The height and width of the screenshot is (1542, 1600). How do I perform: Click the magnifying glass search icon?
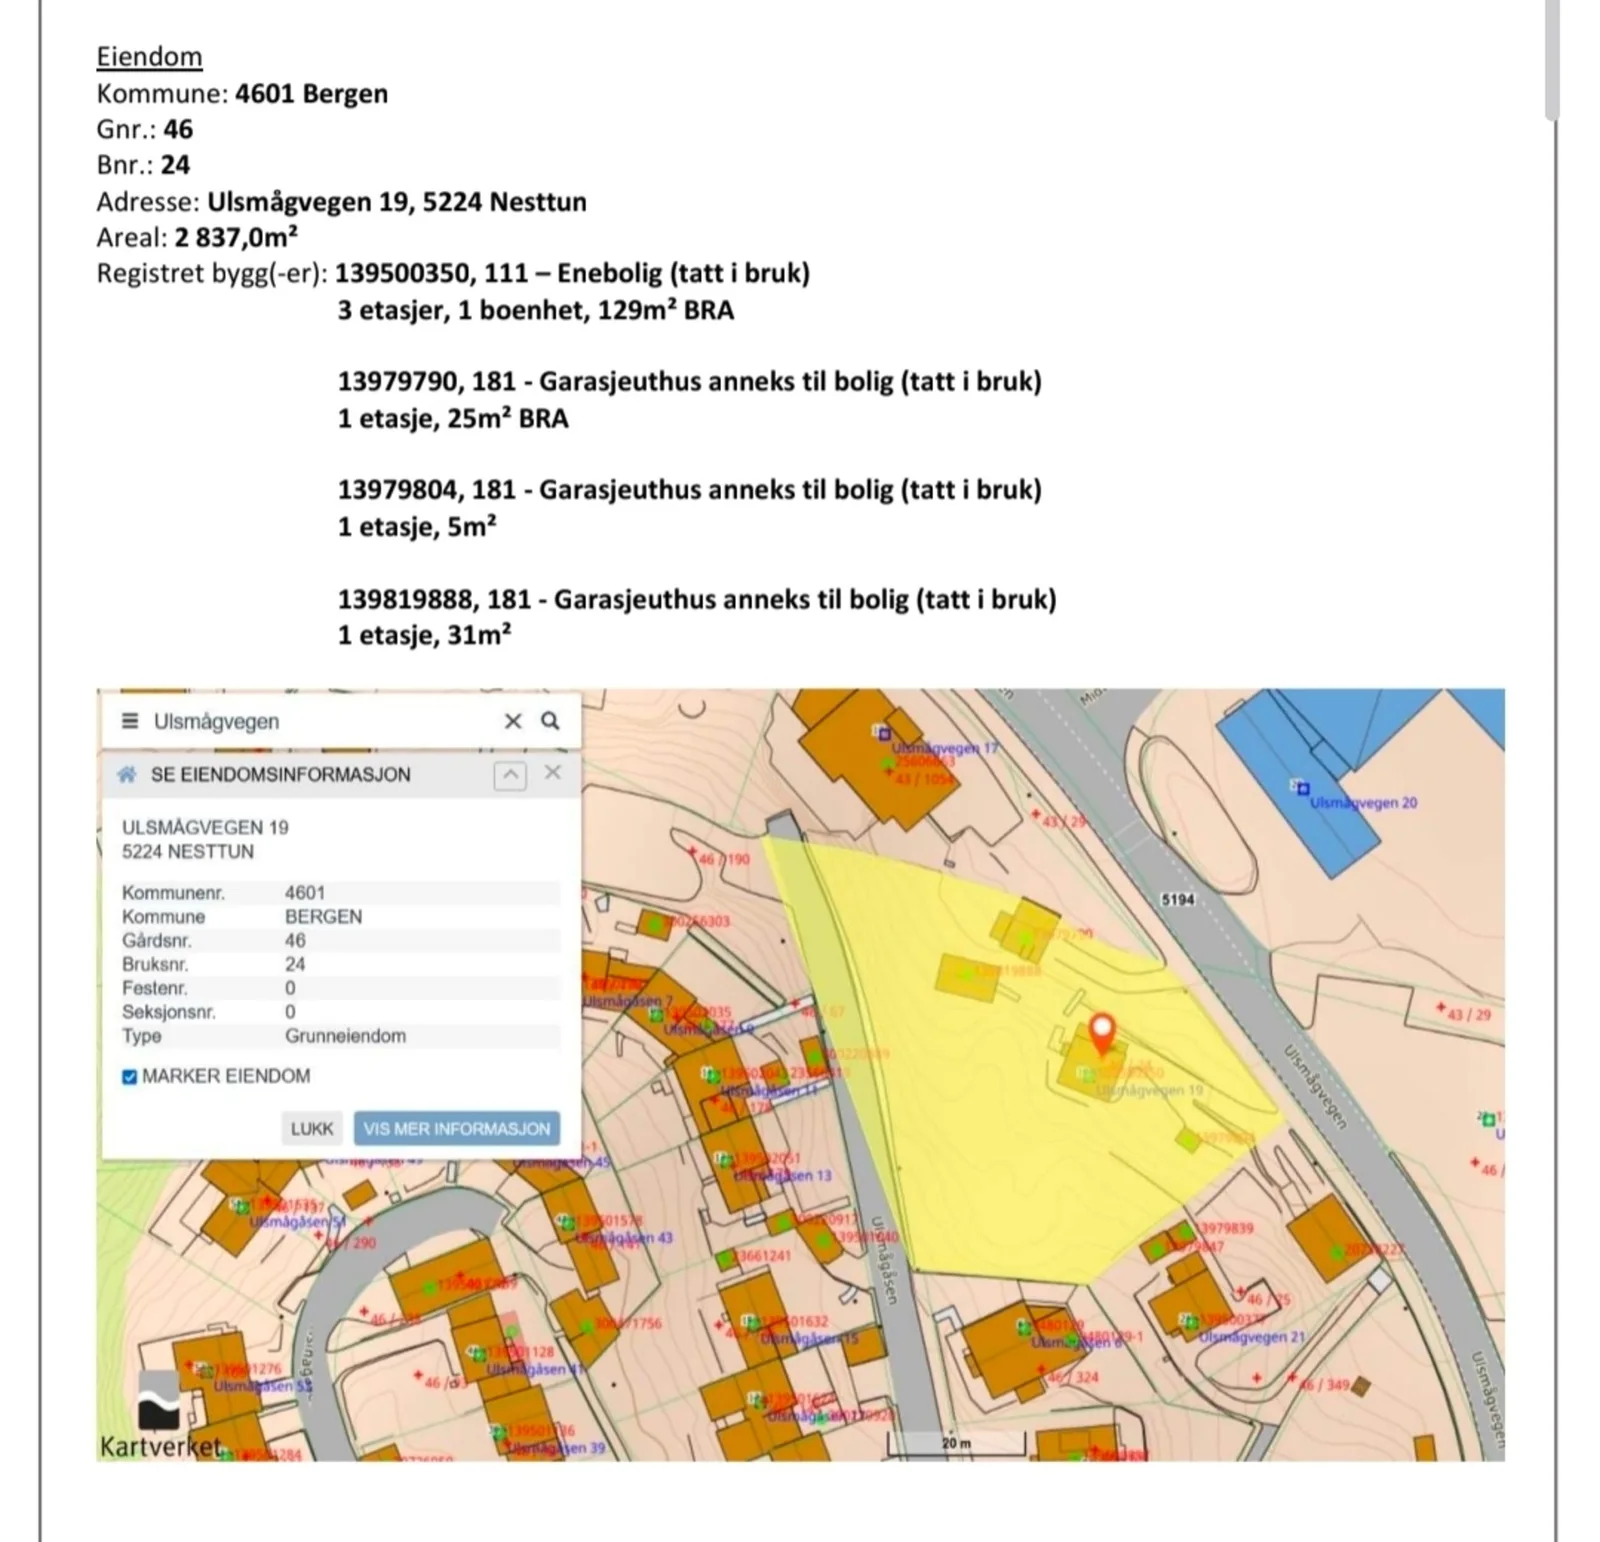coord(550,721)
